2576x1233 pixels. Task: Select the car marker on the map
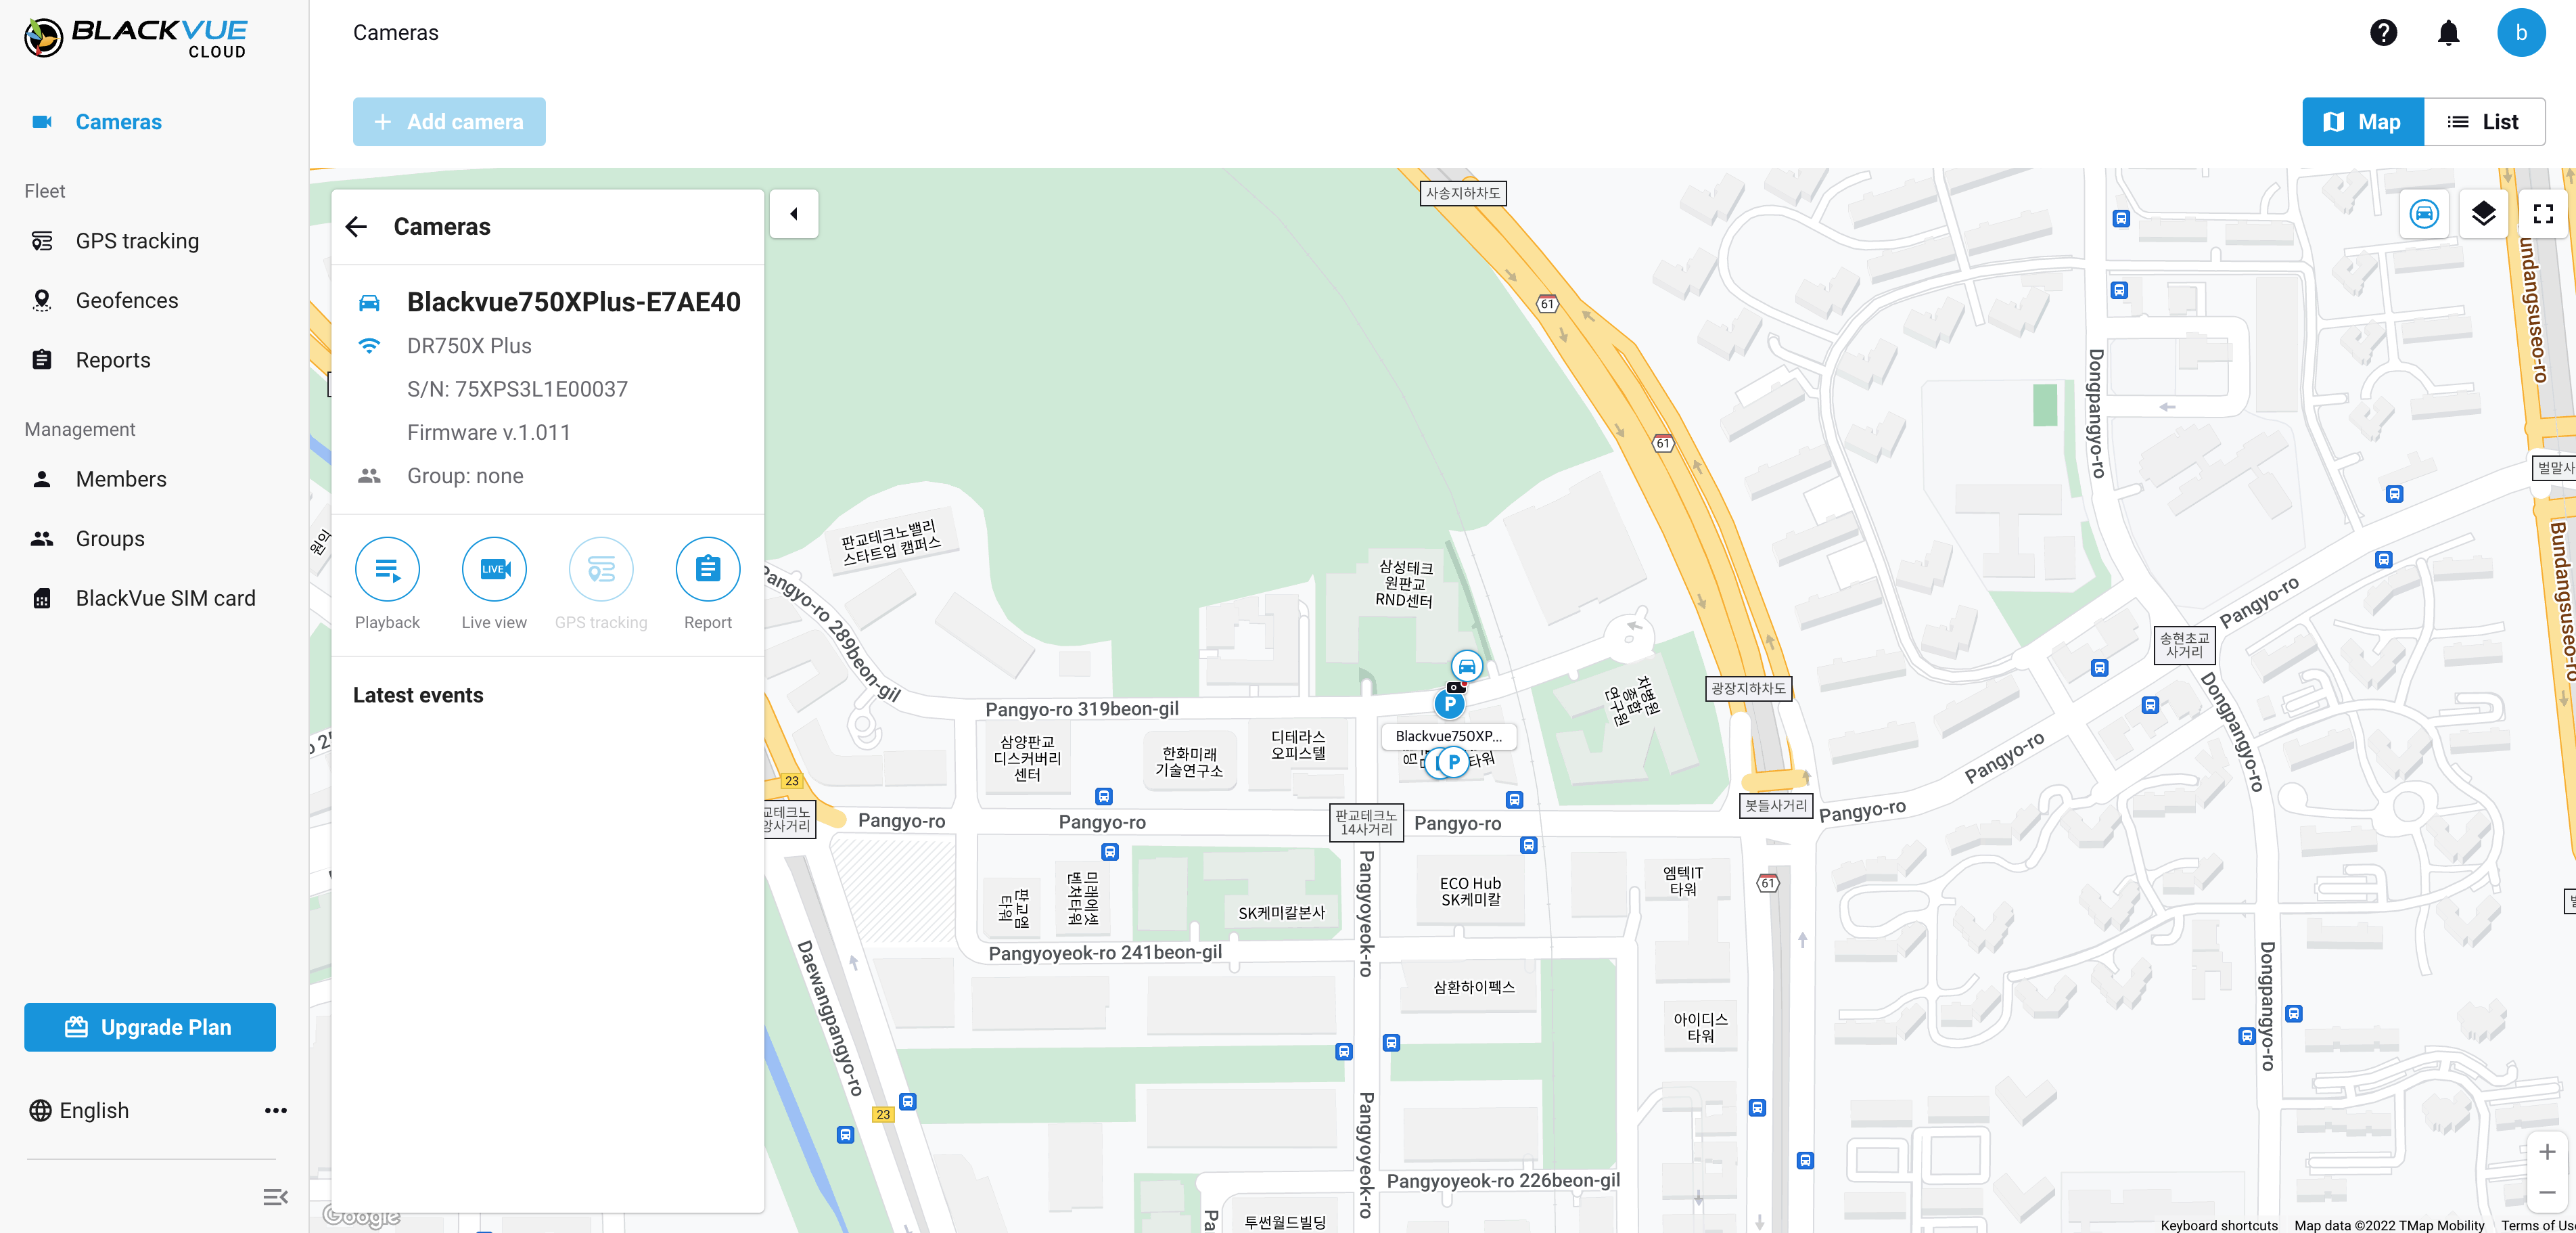1467,666
